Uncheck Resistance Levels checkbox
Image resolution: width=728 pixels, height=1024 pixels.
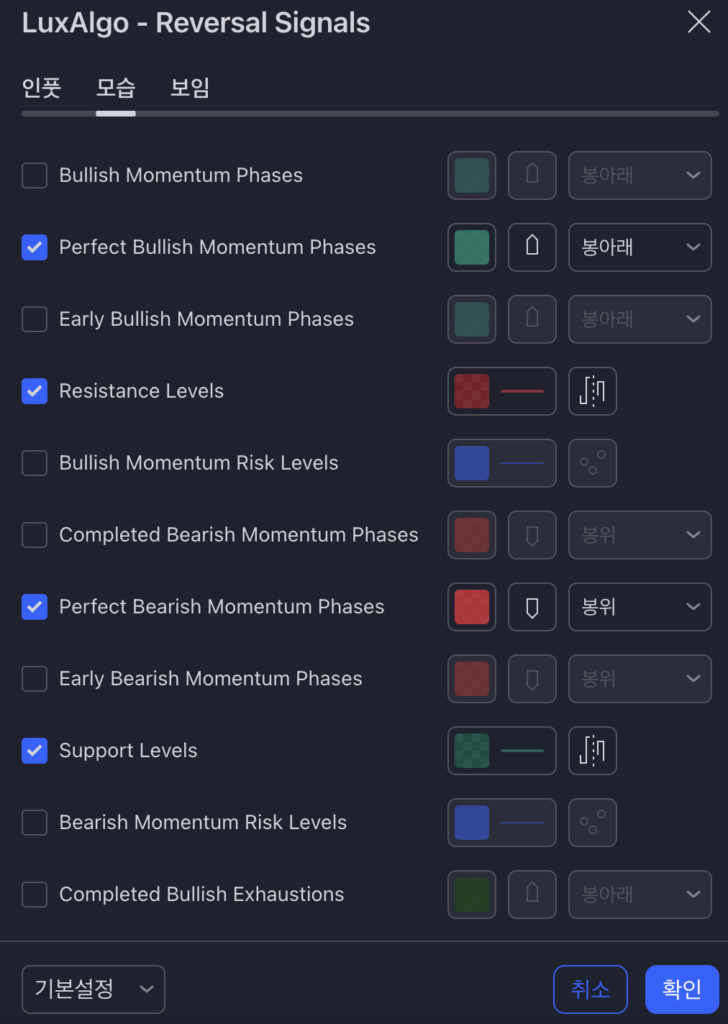[35, 391]
